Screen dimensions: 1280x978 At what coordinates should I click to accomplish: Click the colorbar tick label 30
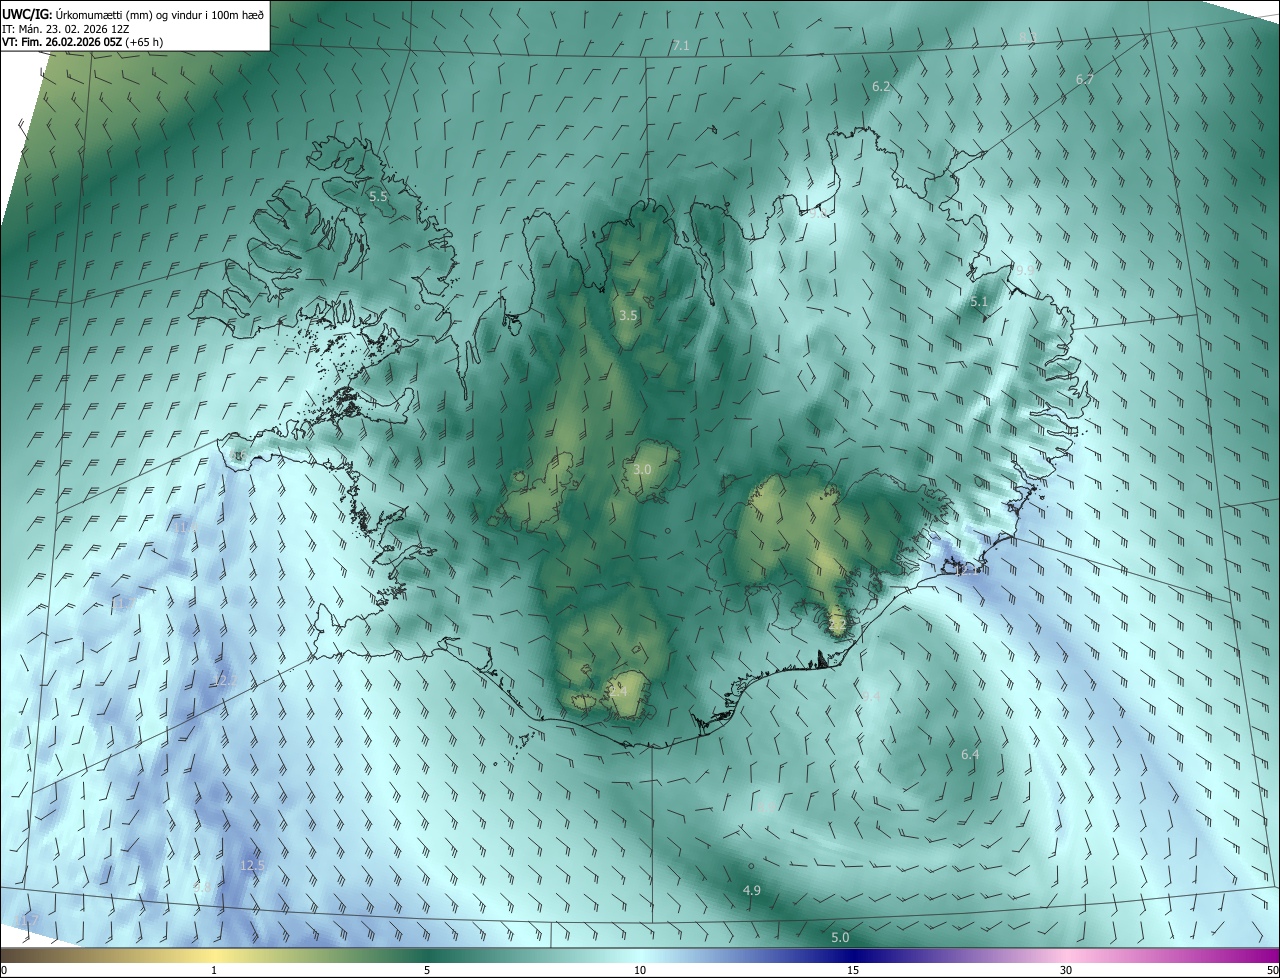(1066, 970)
